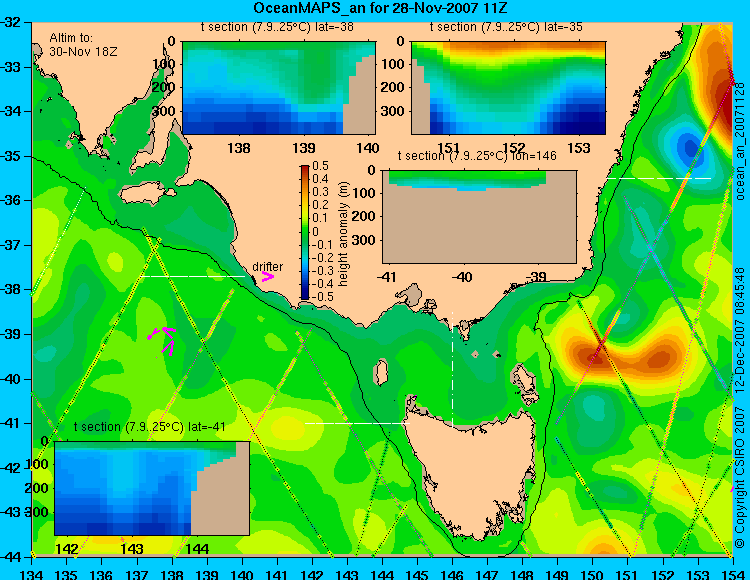Click the 0.5 tick on the color bar

click(320, 166)
